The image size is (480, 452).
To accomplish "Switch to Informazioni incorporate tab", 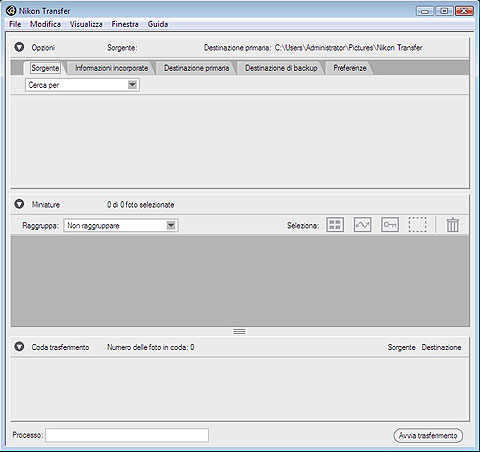I will 111,68.
